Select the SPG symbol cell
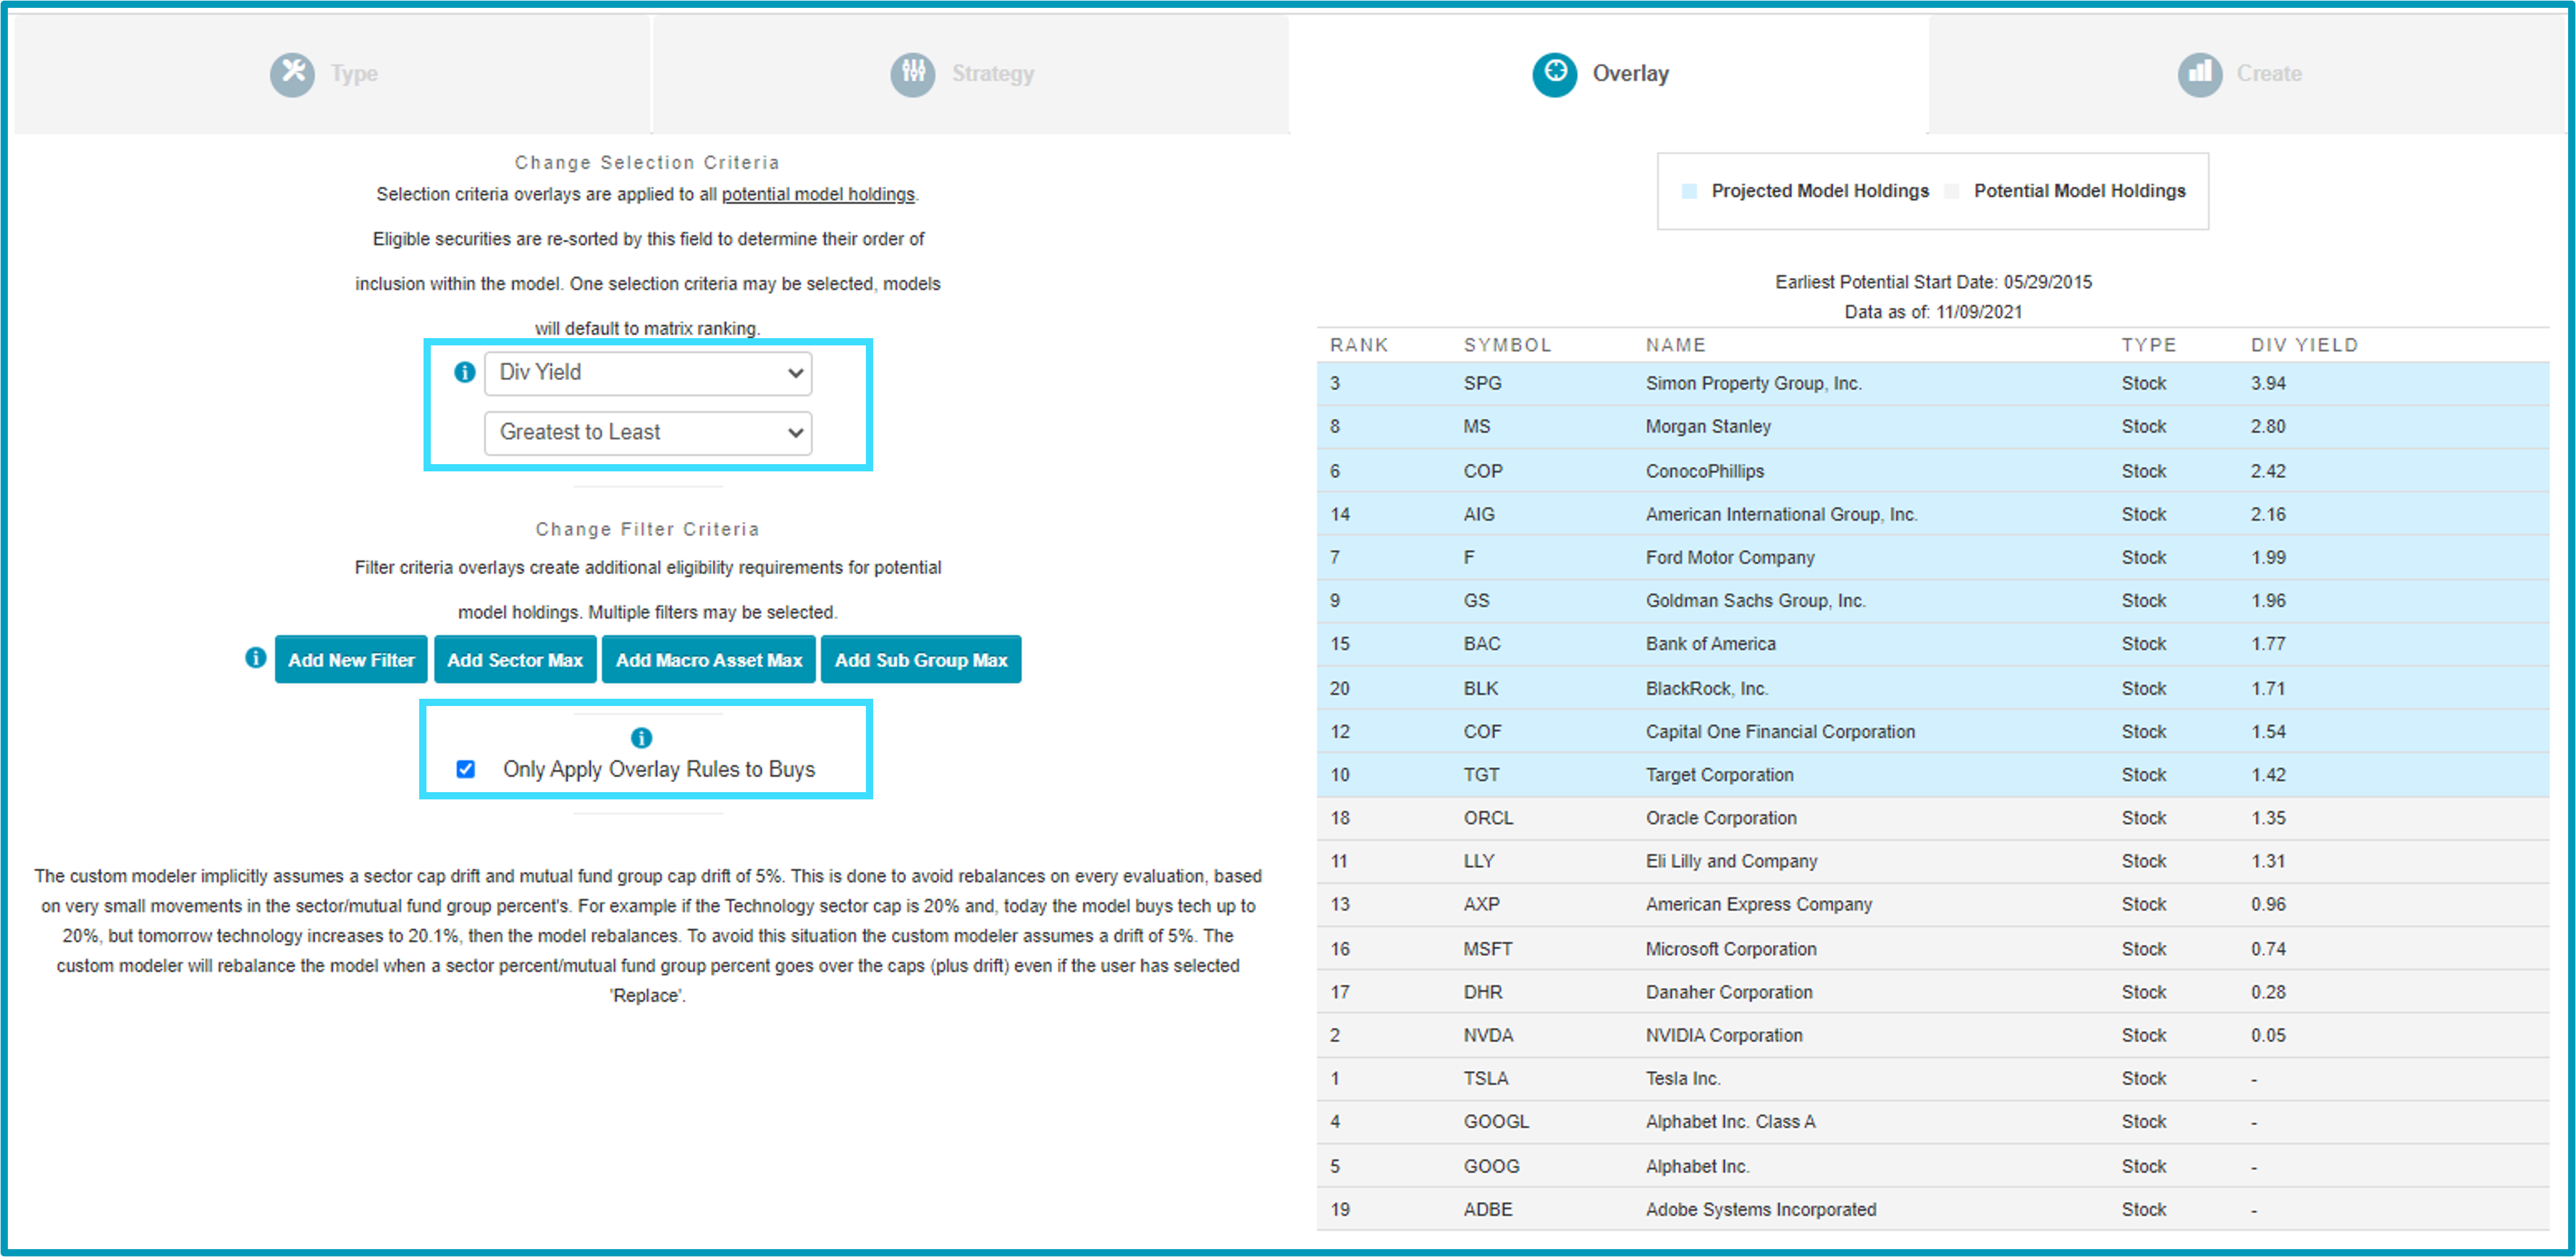 coord(1482,383)
